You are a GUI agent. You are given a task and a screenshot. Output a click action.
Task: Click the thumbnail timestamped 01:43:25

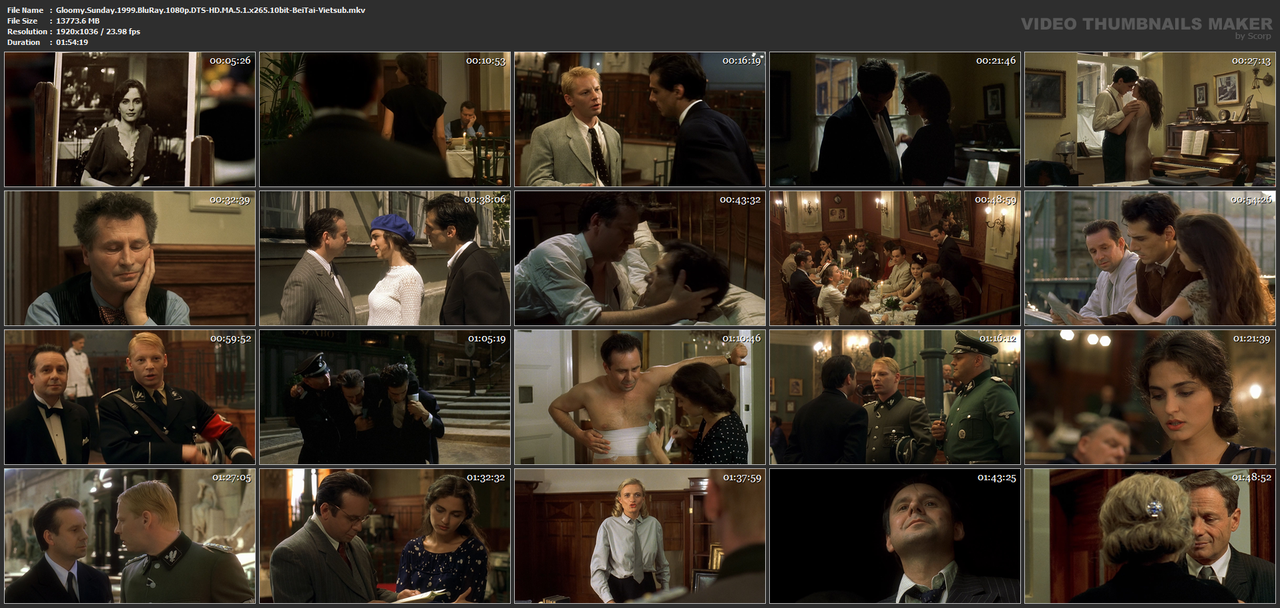click(x=895, y=536)
